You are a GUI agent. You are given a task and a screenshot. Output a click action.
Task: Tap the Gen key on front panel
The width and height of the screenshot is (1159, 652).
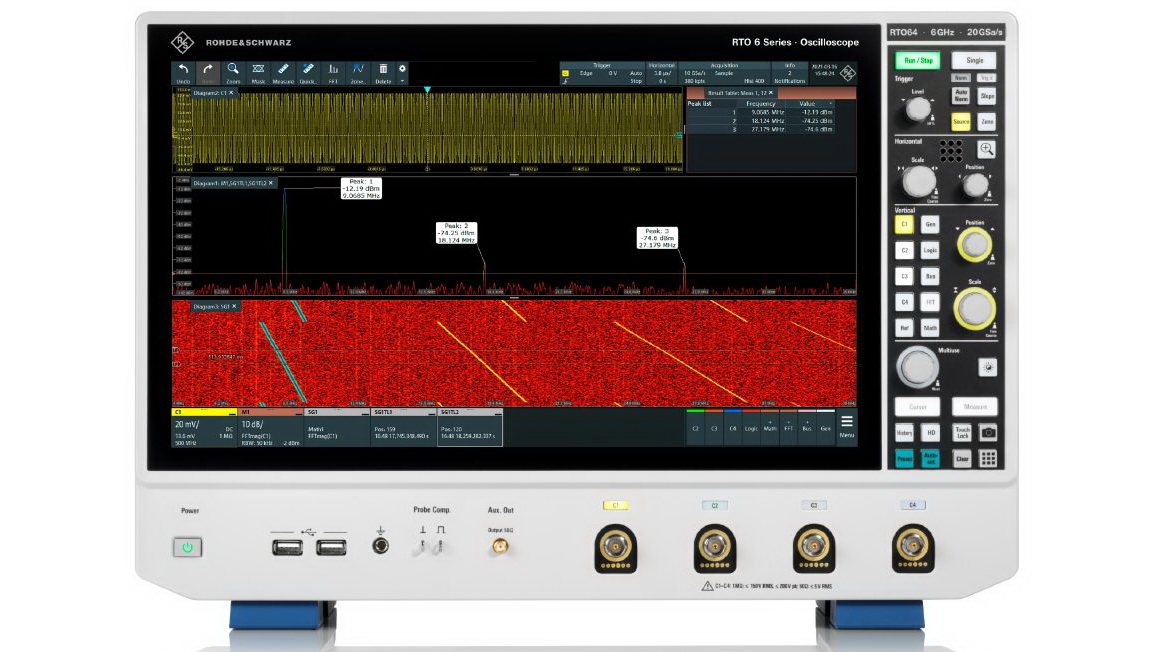click(x=931, y=224)
